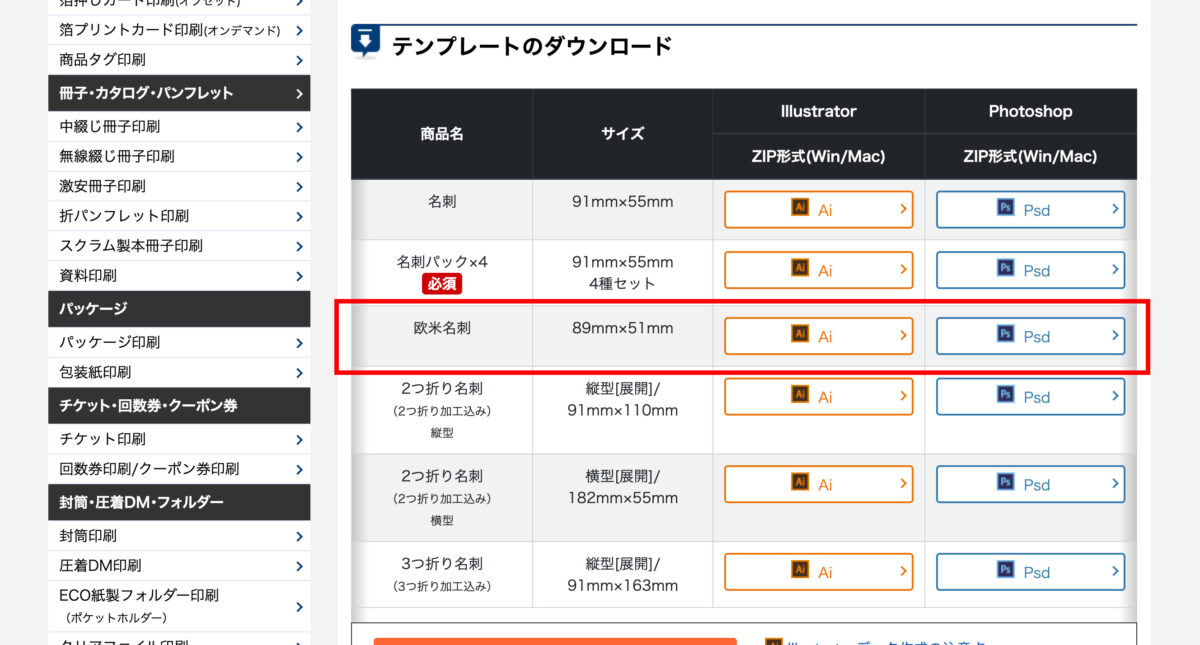
Task: Go to チケット印刷 in the sidebar
Action: tap(102, 439)
